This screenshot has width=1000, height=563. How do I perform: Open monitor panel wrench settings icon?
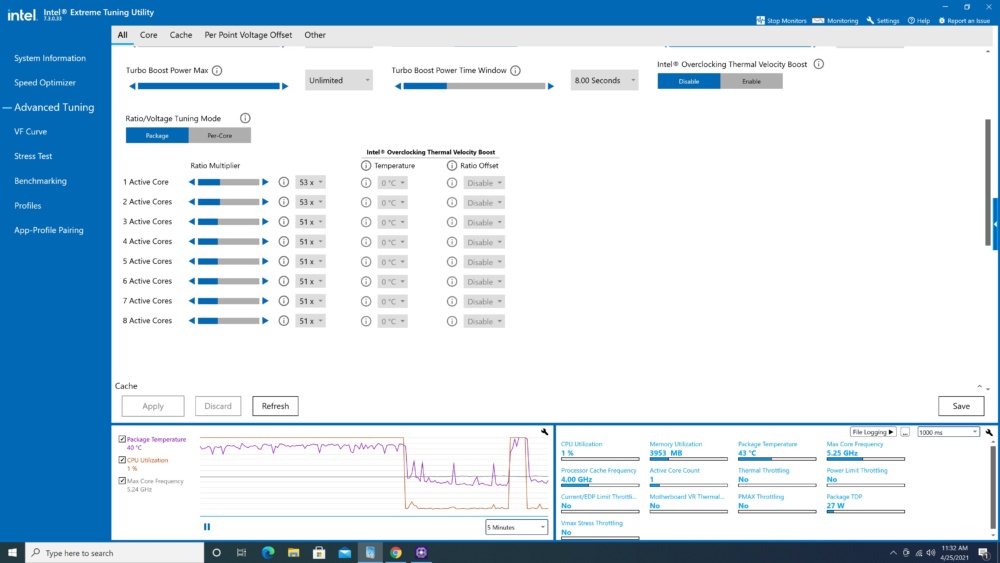tap(989, 432)
